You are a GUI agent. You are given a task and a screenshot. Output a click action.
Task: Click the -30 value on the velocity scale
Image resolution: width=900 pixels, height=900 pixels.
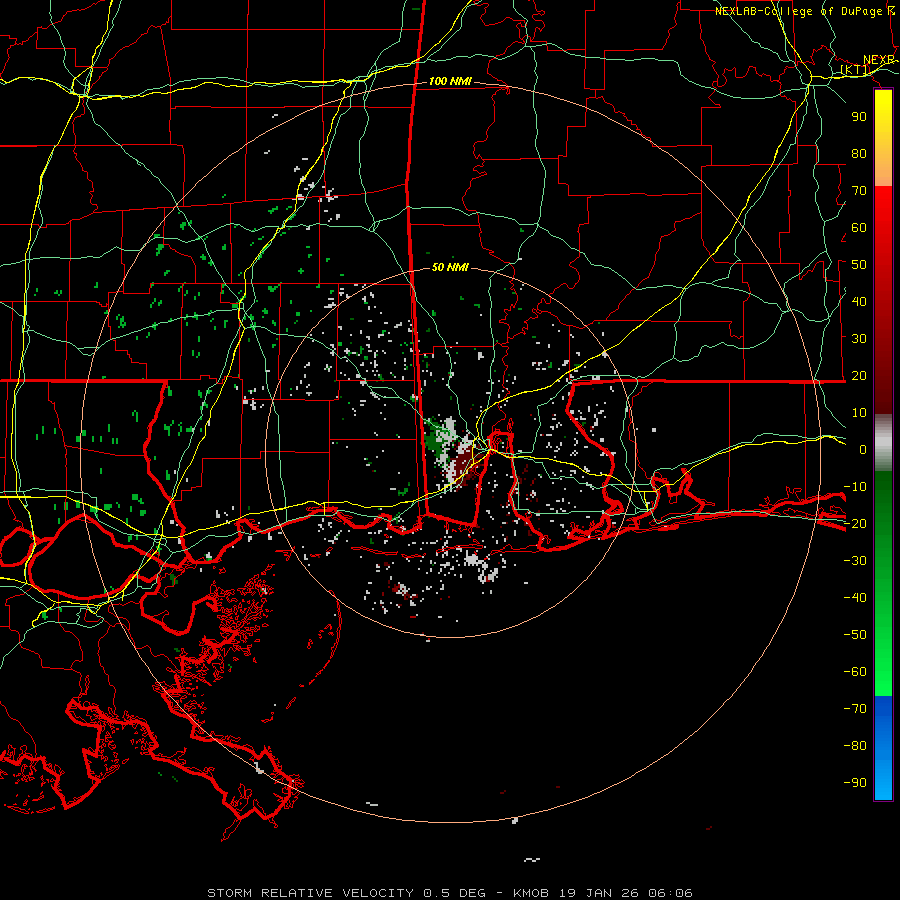point(855,561)
